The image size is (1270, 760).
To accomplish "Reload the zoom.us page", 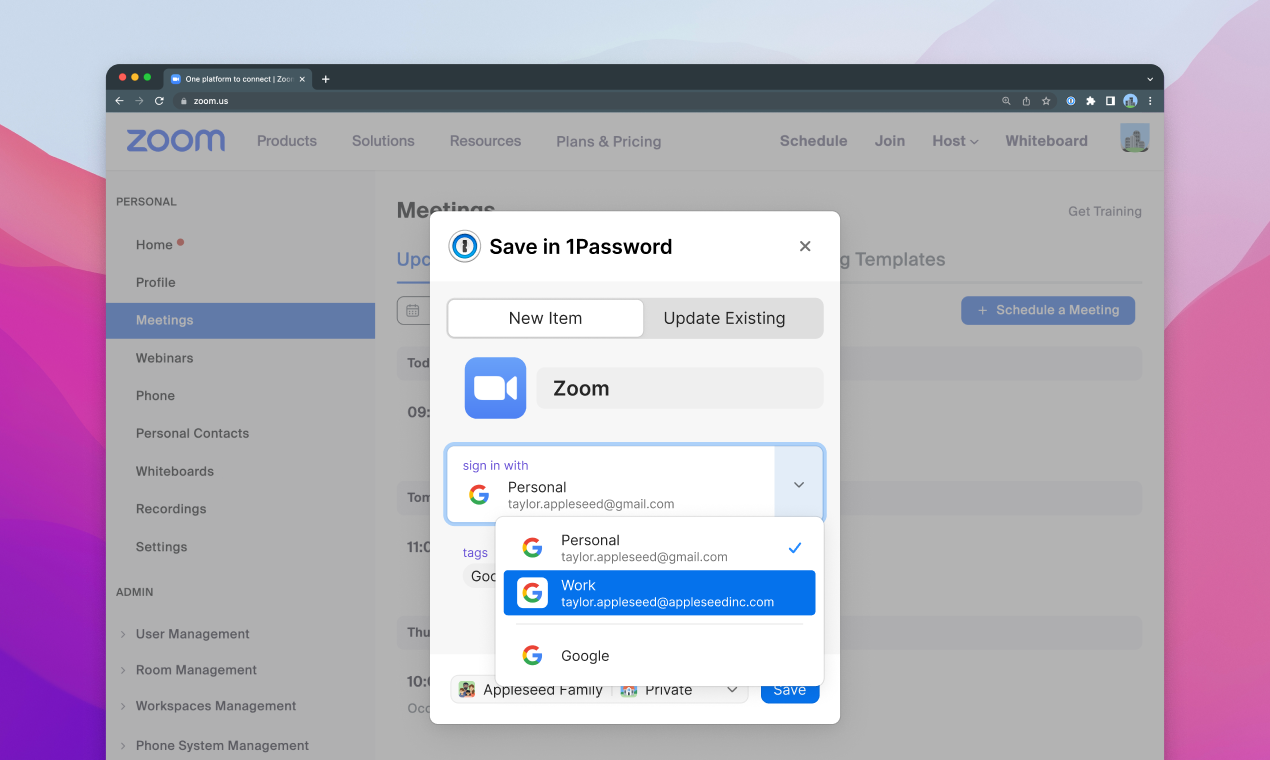I will [159, 101].
